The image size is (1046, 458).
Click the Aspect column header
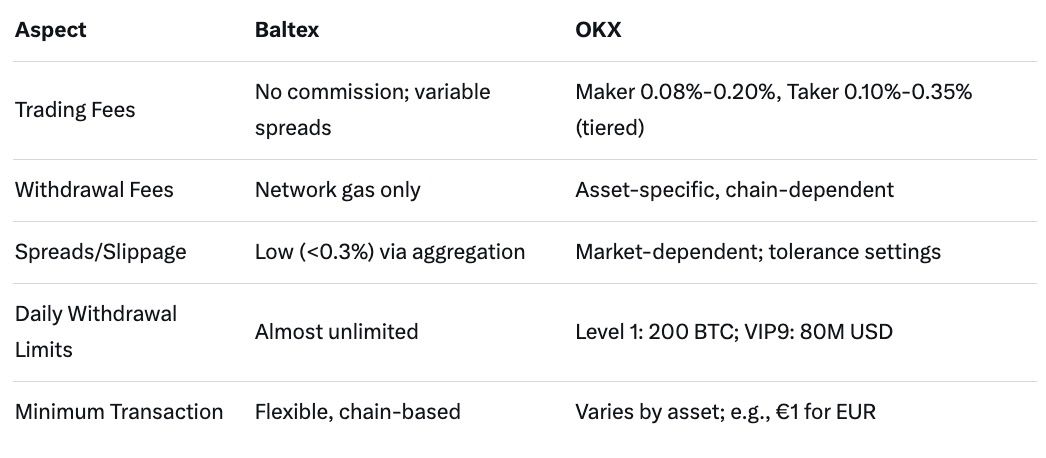[x=50, y=30]
